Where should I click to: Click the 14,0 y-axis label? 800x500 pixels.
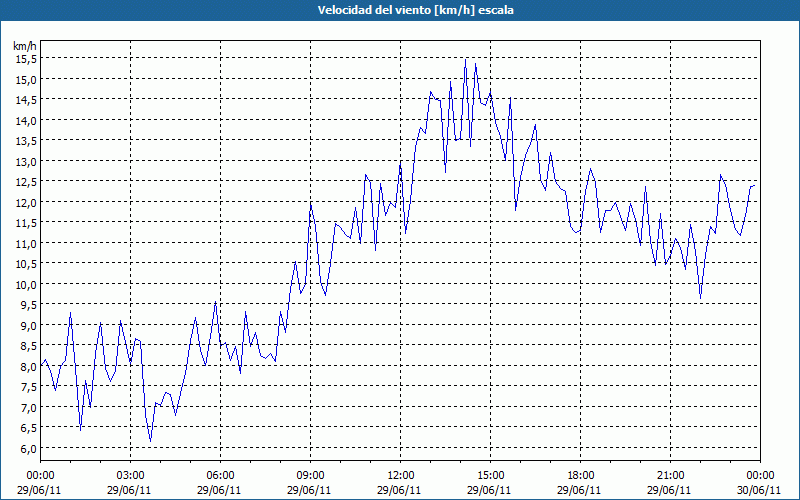(x=27, y=120)
